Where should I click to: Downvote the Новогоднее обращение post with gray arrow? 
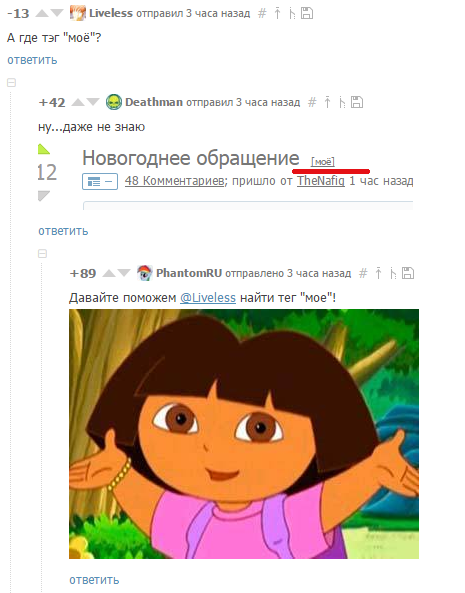tap(44, 196)
